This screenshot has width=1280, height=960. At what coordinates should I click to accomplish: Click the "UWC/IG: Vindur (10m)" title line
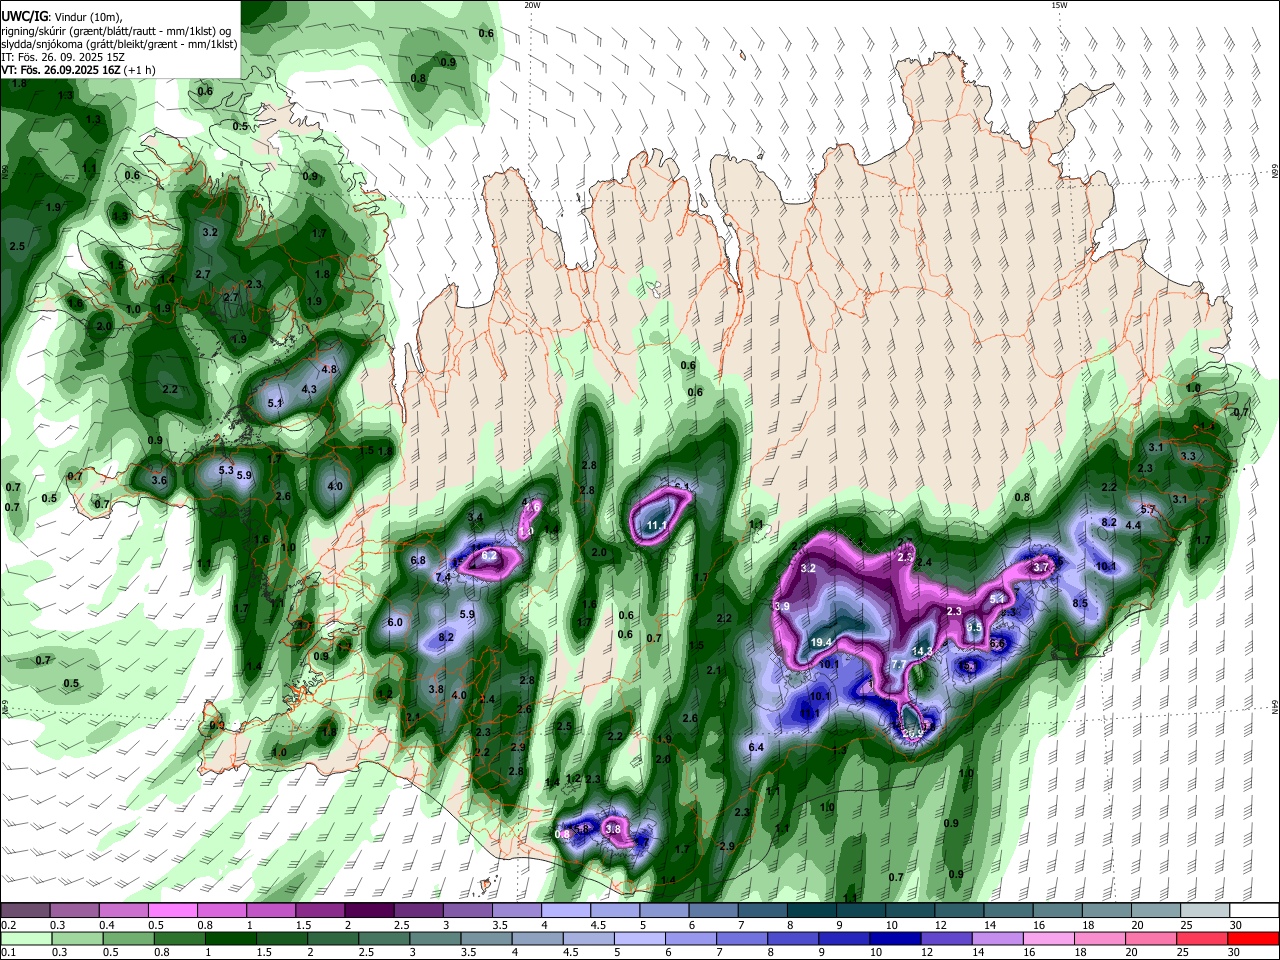tap(61, 16)
